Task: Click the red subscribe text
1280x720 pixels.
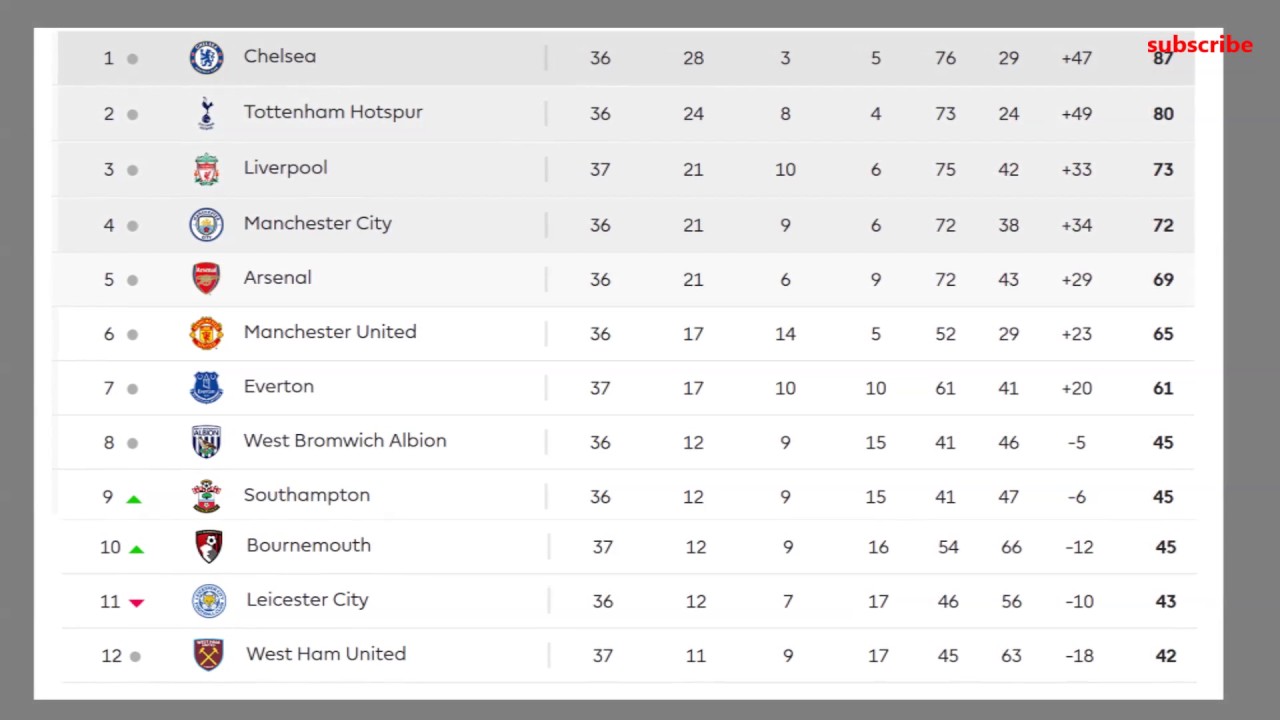Action: click(1199, 45)
